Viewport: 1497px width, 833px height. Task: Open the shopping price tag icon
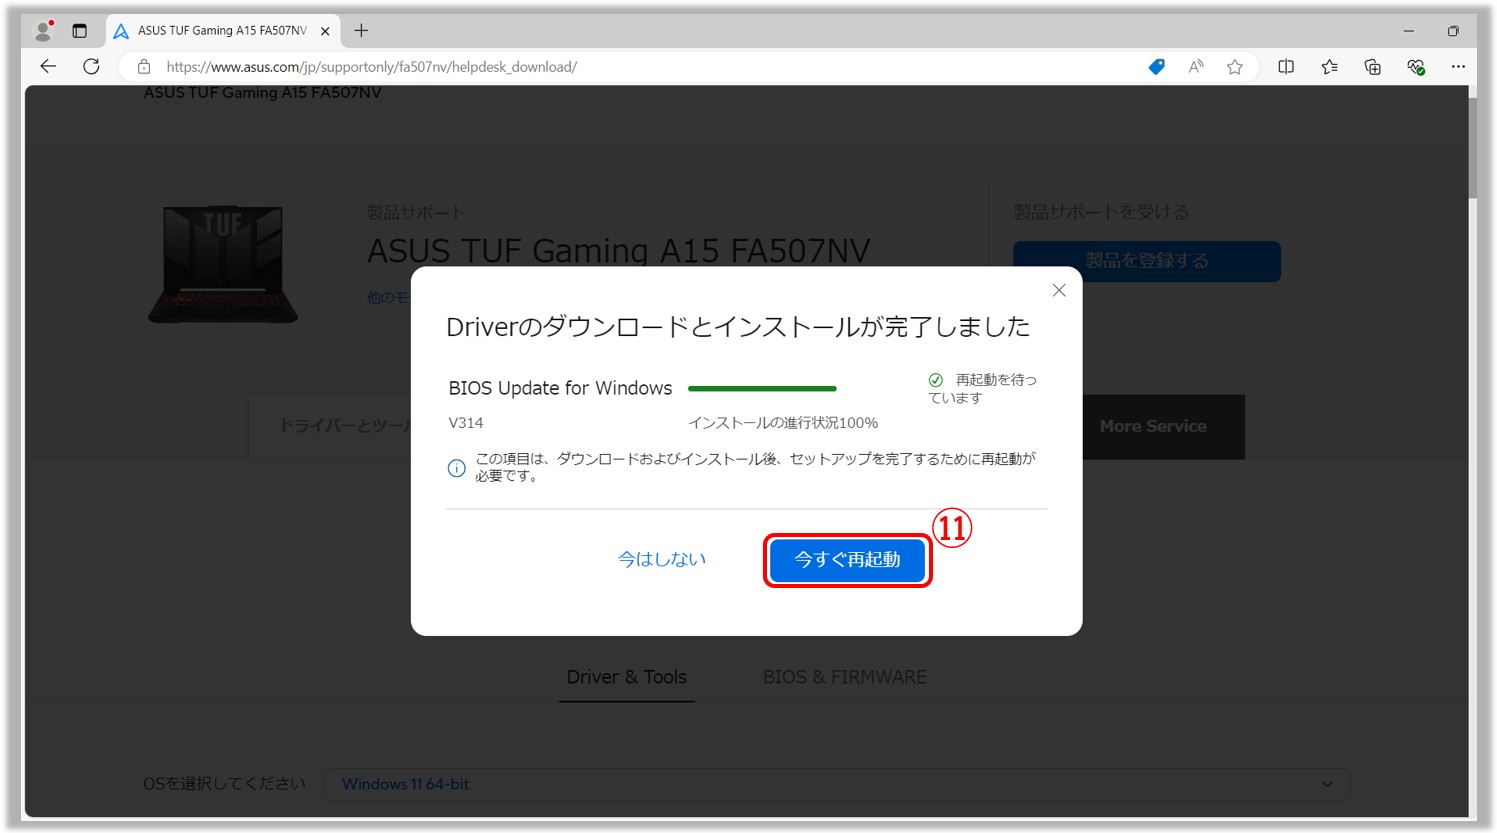point(1156,67)
